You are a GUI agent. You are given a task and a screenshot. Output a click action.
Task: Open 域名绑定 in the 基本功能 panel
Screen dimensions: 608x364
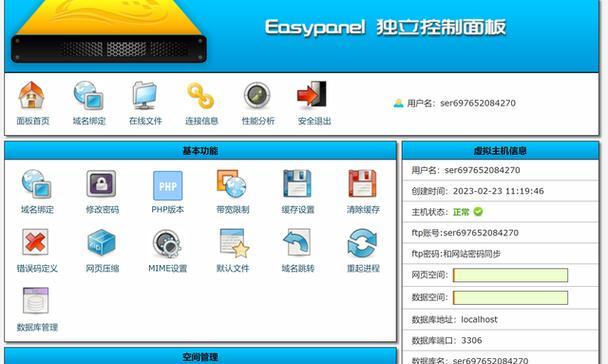pos(36,184)
